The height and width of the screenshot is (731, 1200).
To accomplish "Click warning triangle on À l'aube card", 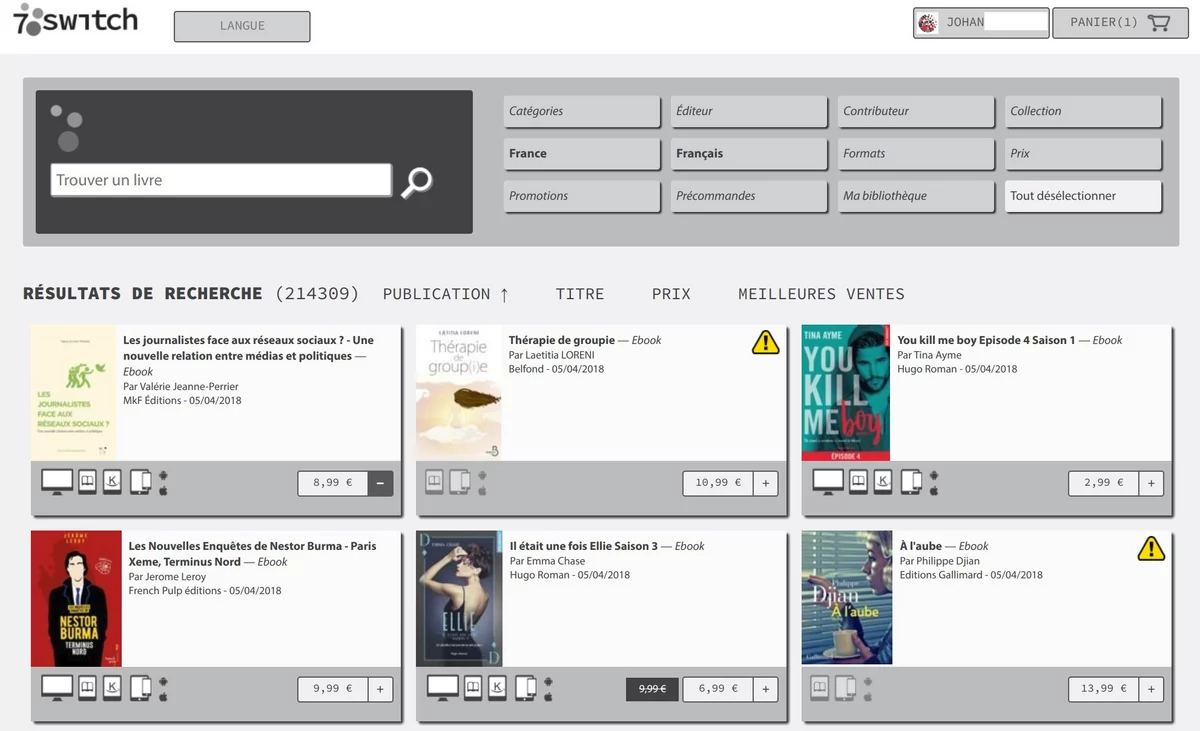I will point(1151,548).
